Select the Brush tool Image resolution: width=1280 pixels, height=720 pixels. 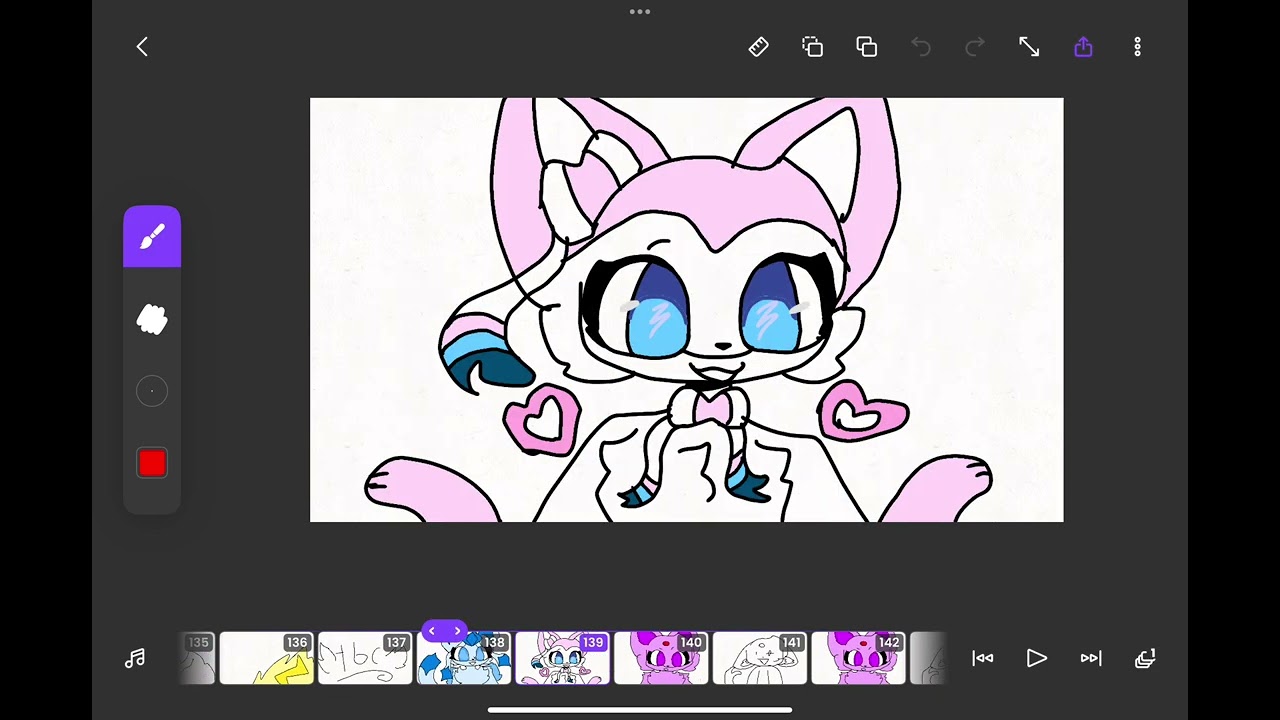[x=152, y=237]
